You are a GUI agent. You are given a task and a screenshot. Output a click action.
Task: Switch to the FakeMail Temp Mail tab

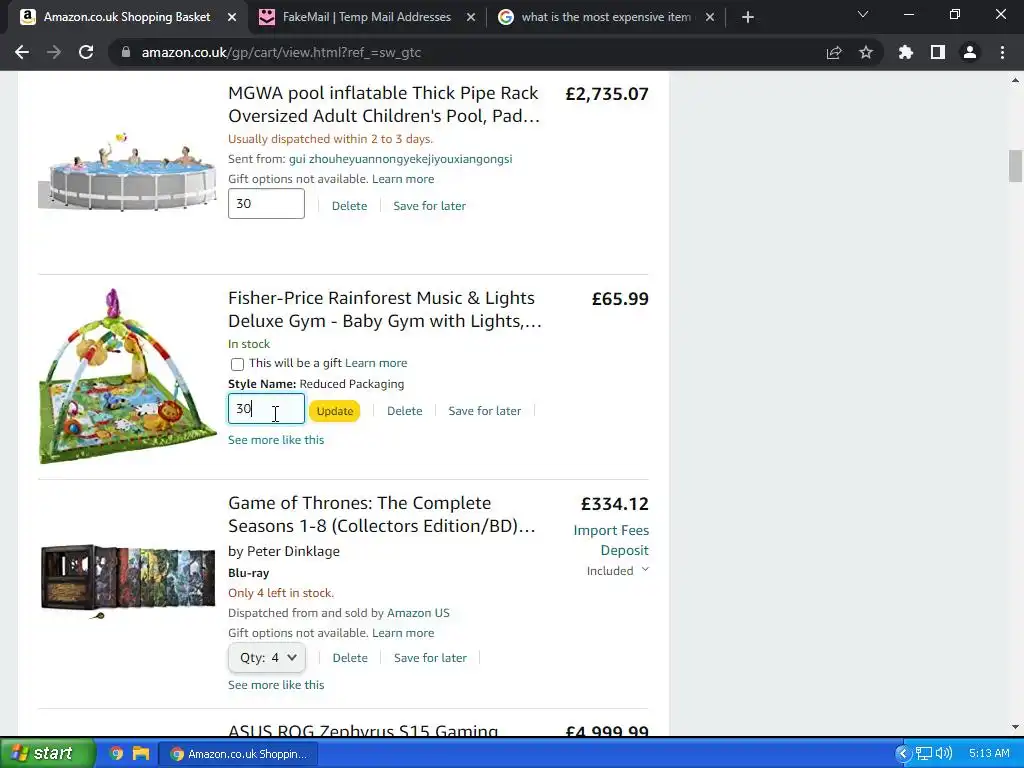point(366,17)
